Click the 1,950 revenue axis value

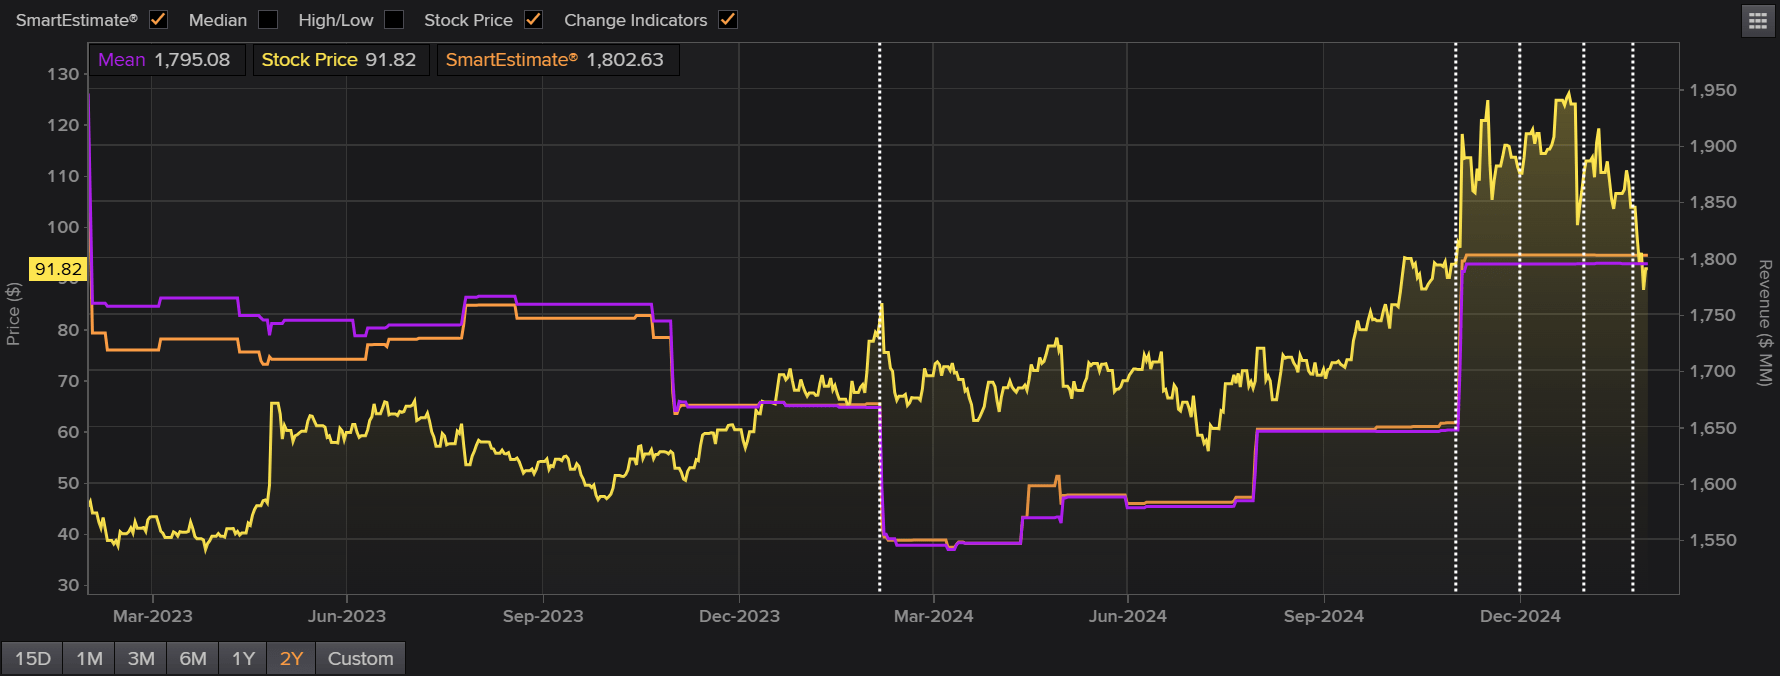coord(1713,90)
